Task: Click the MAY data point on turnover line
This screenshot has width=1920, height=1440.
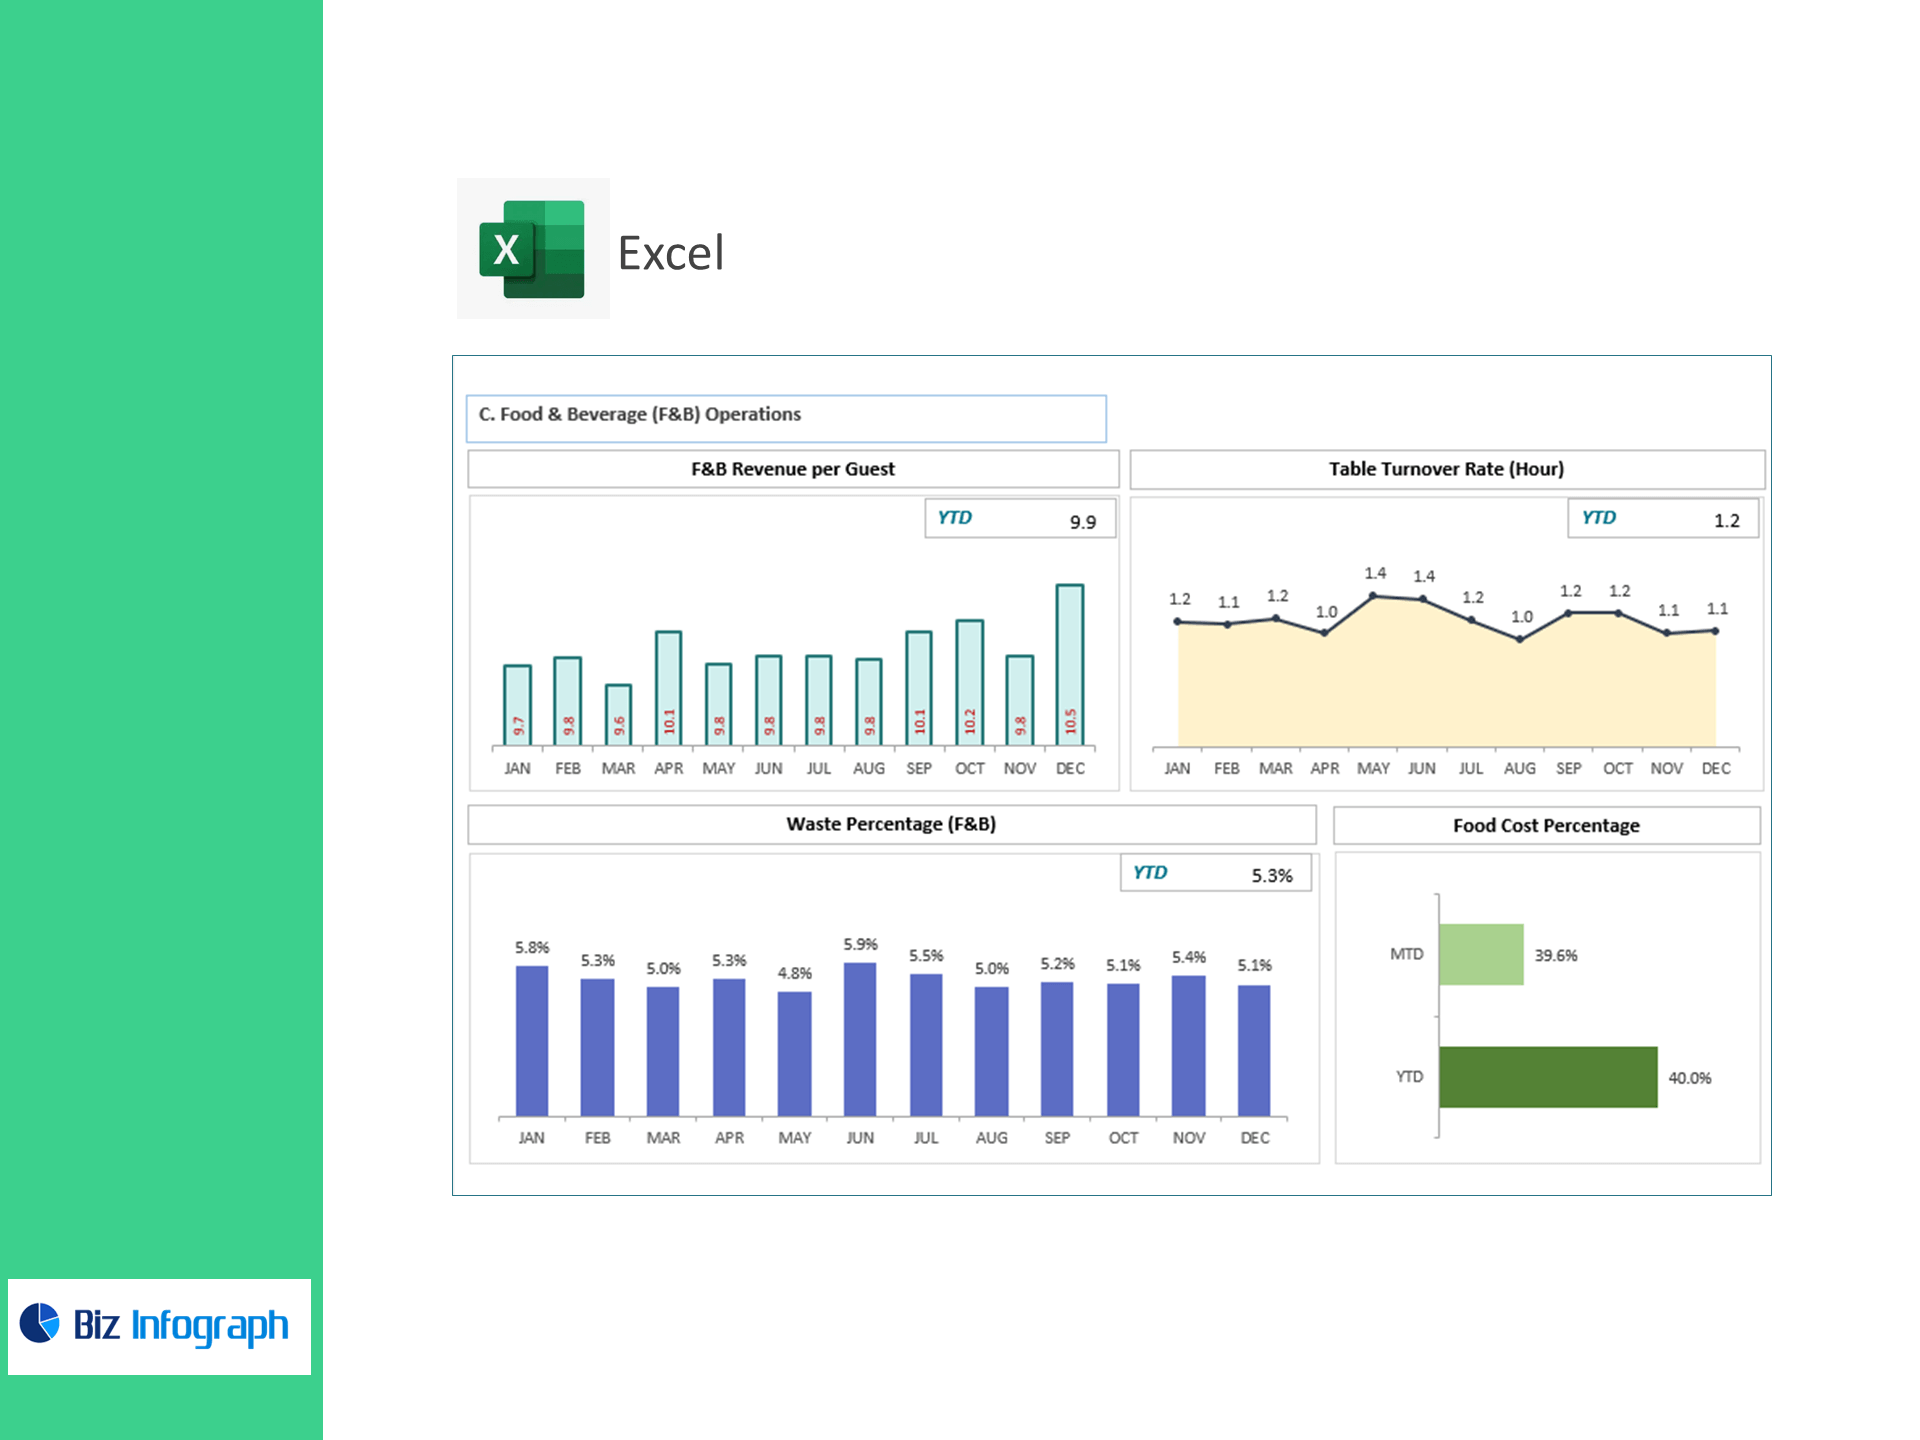Action: [x=1373, y=596]
